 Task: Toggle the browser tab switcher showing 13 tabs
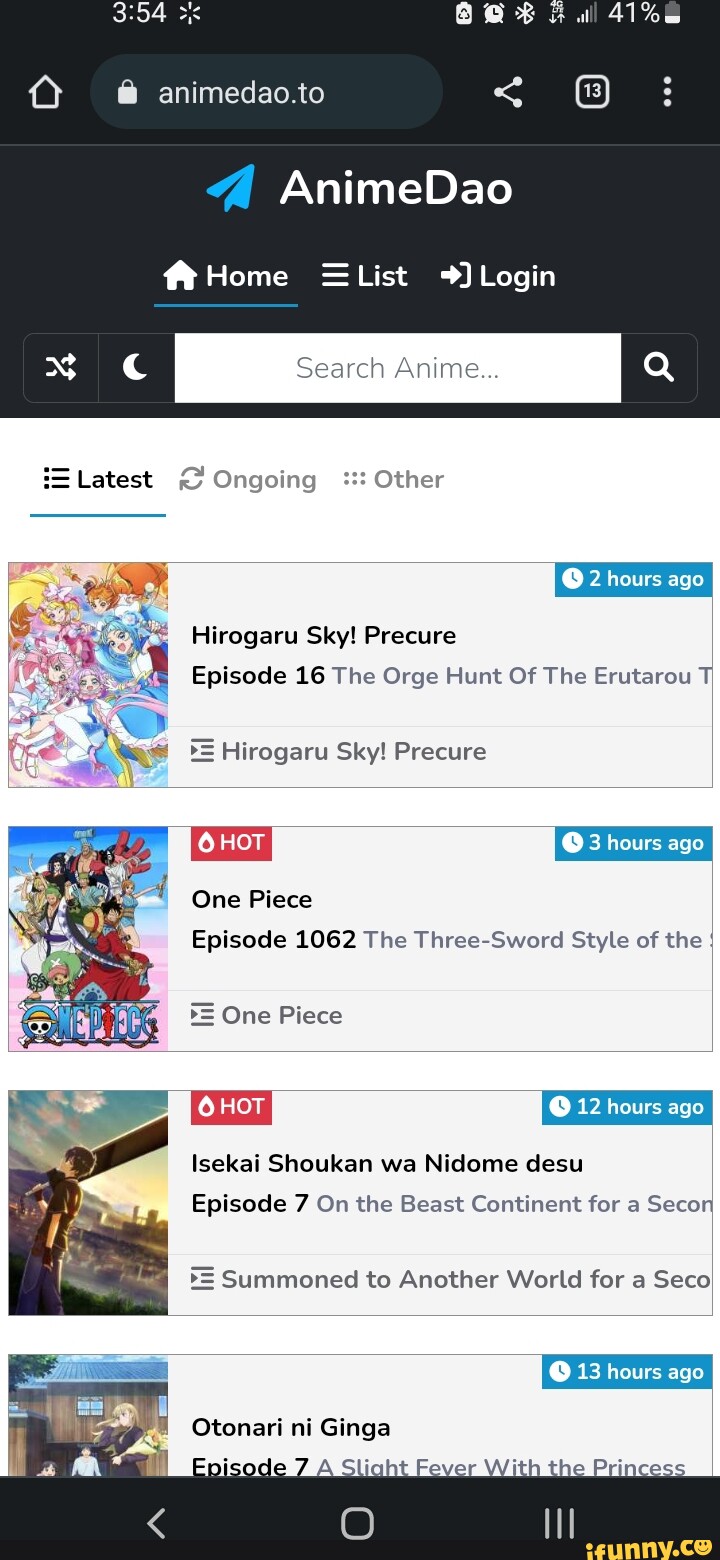pos(591,91)
